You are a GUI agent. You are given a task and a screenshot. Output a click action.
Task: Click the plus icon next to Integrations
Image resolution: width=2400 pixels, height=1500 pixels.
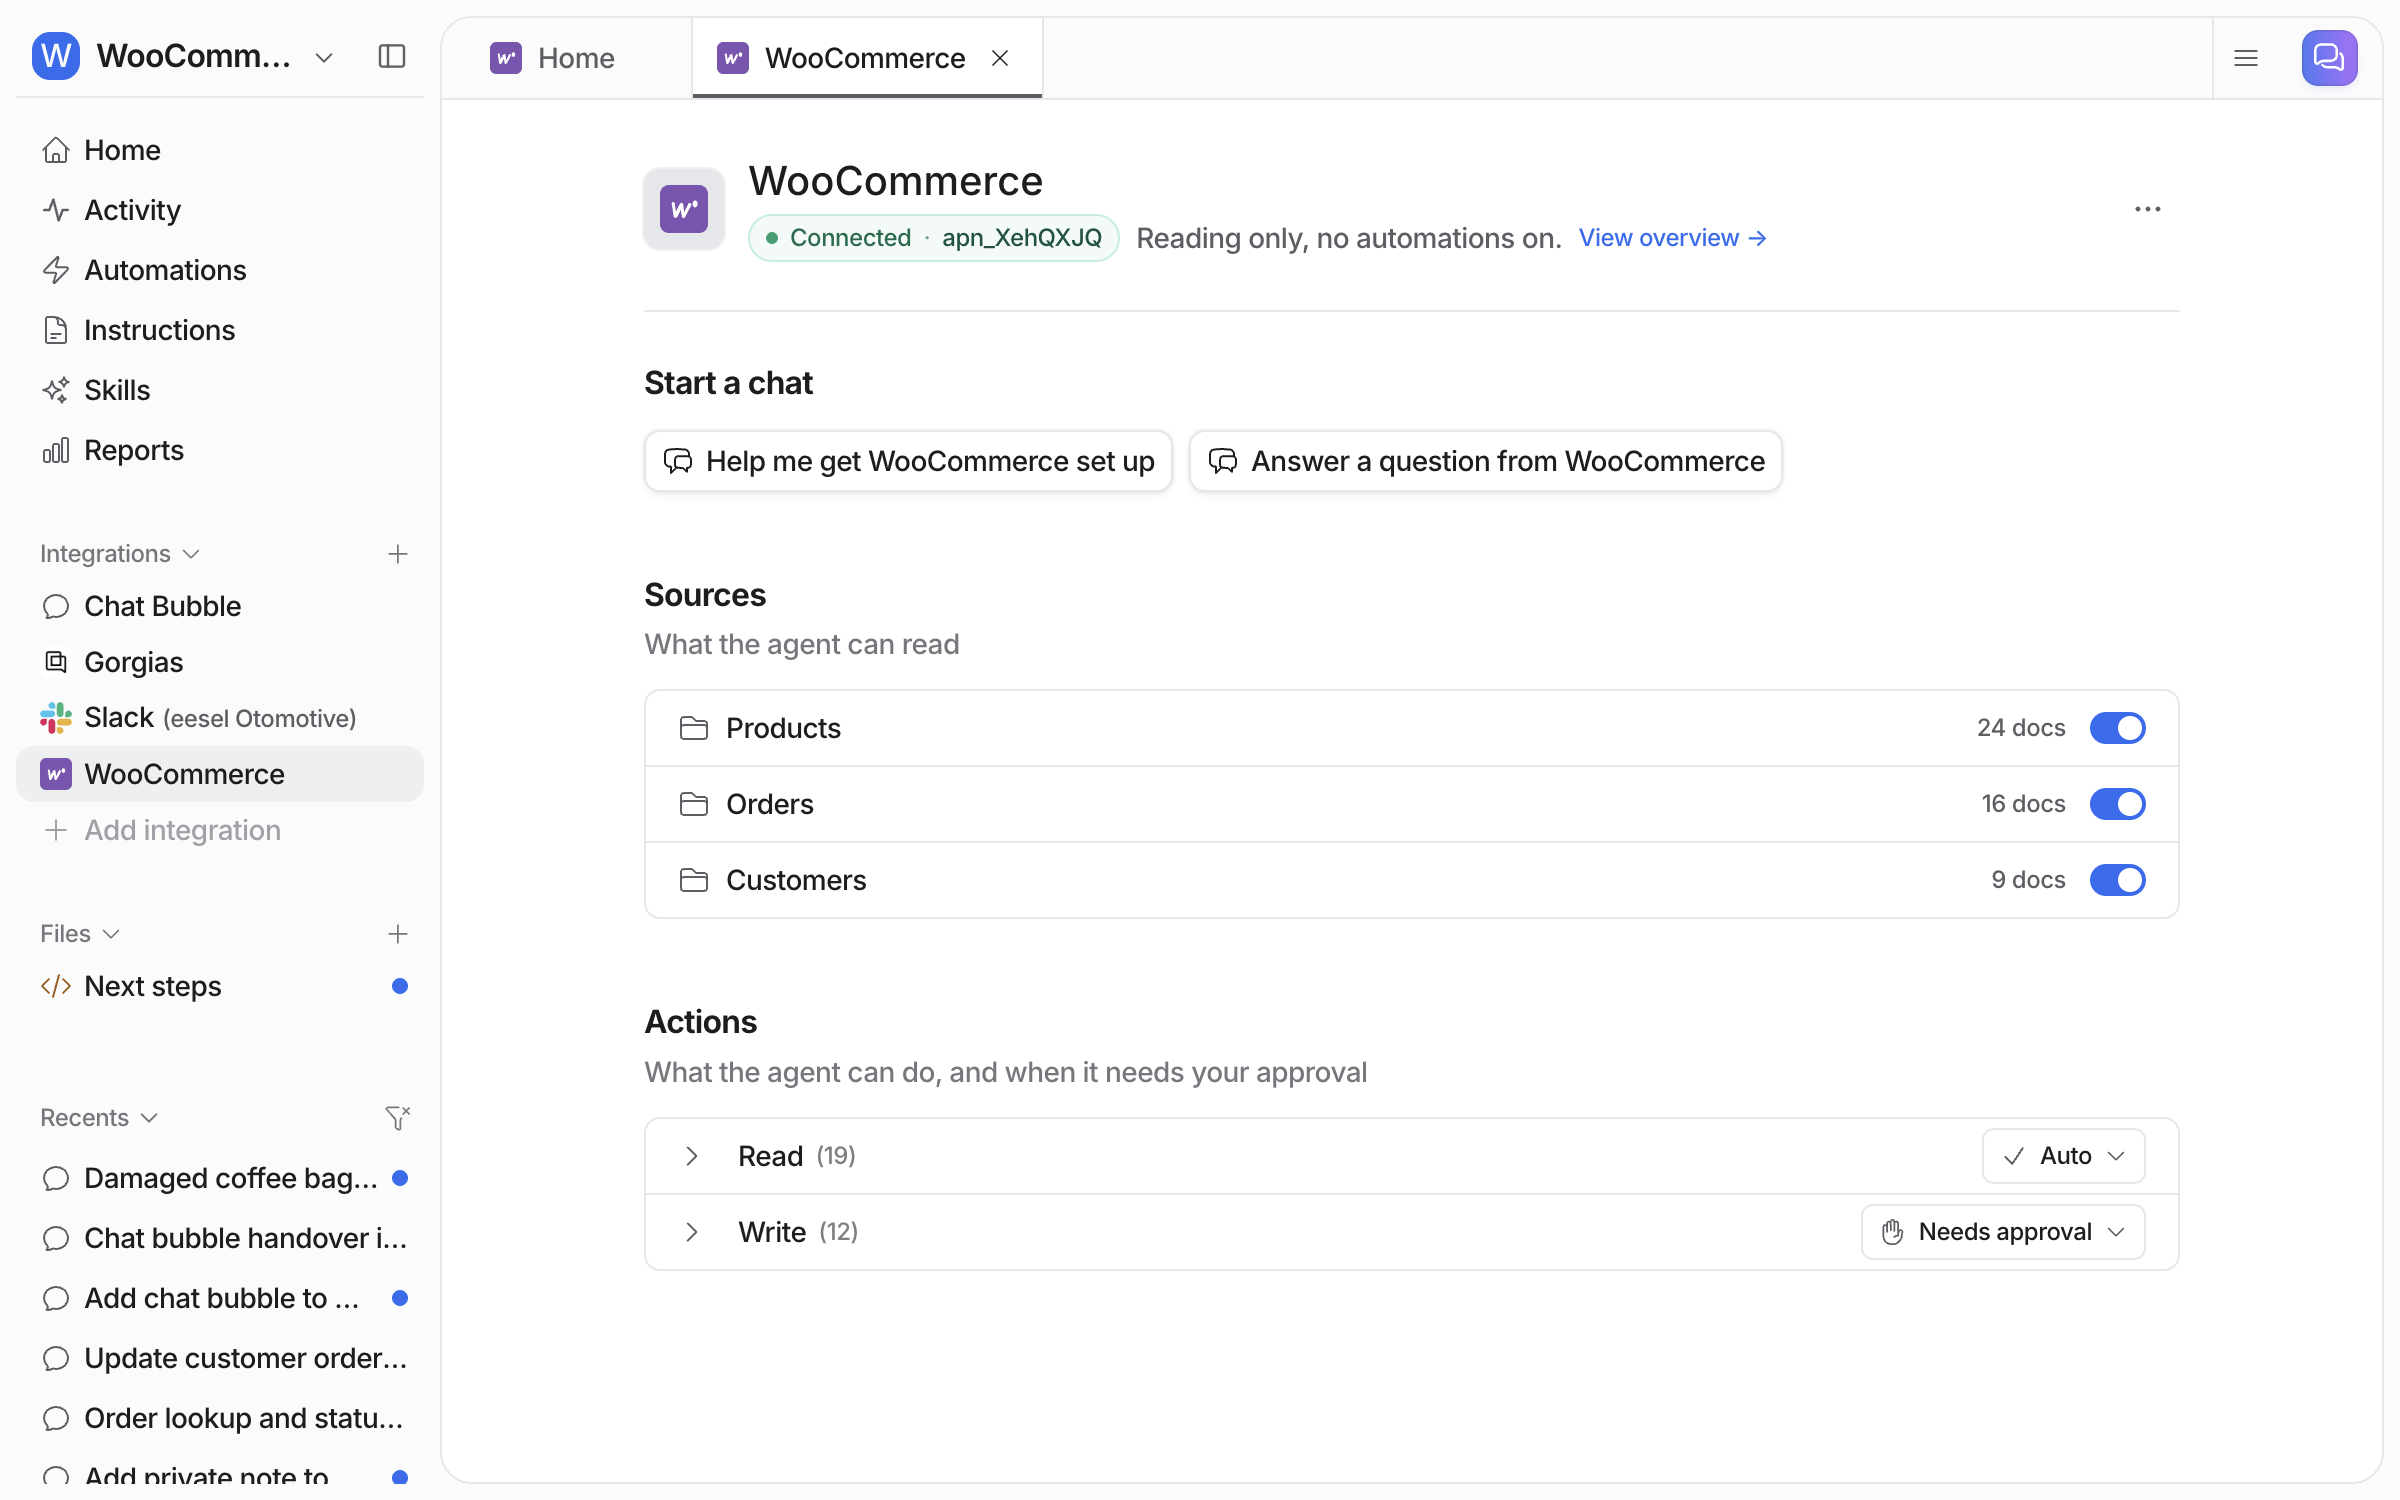(398, 554)
